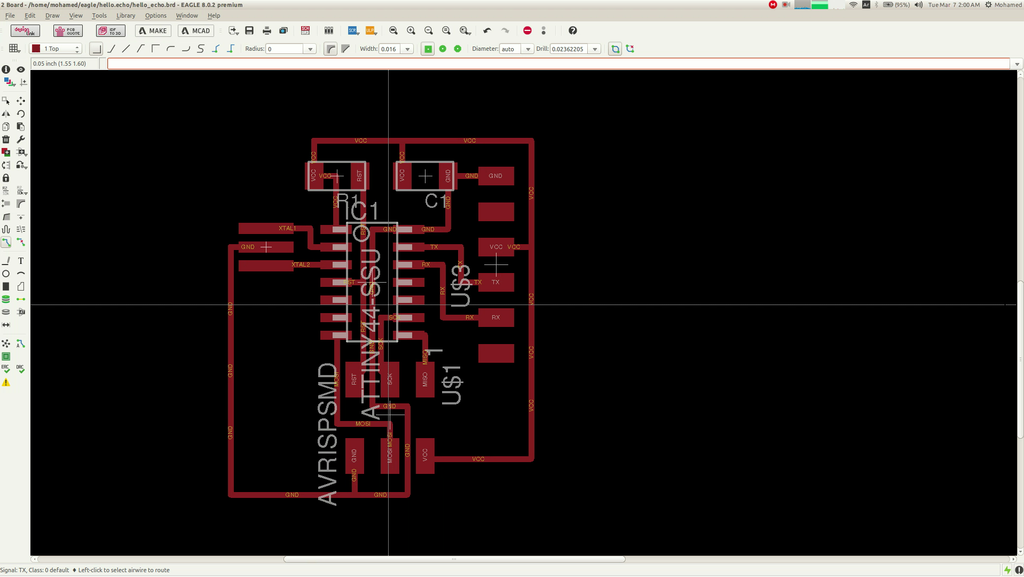Select the Move tool
This screenshot has width=1024, height=577.
point(21,101)
